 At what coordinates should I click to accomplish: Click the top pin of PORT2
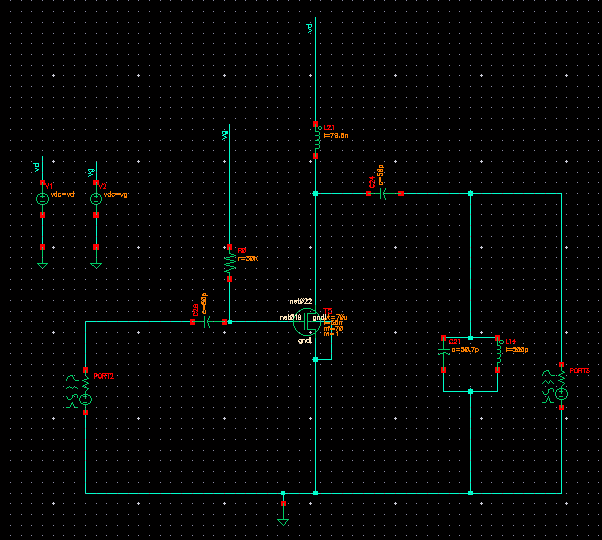click(86, 370)
